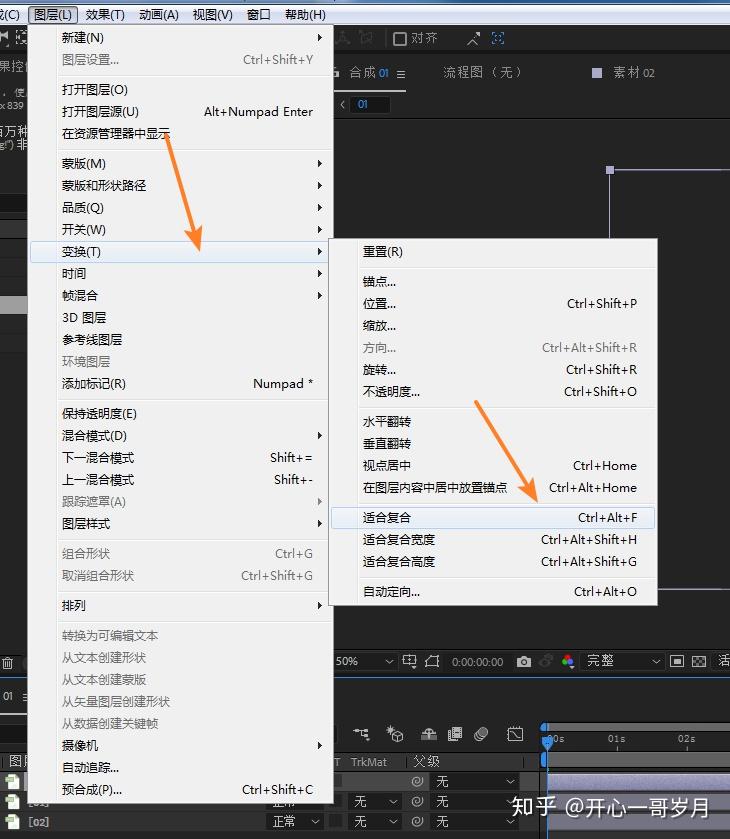Open the 50% magnification dropdown
The image size is (730, 839).
(x=365, y=661)
